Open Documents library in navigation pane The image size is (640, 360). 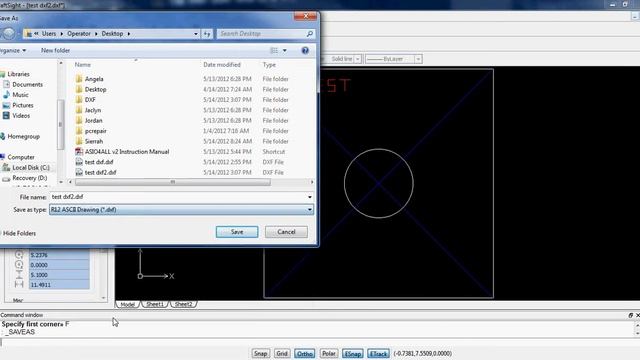pos(27,84)
